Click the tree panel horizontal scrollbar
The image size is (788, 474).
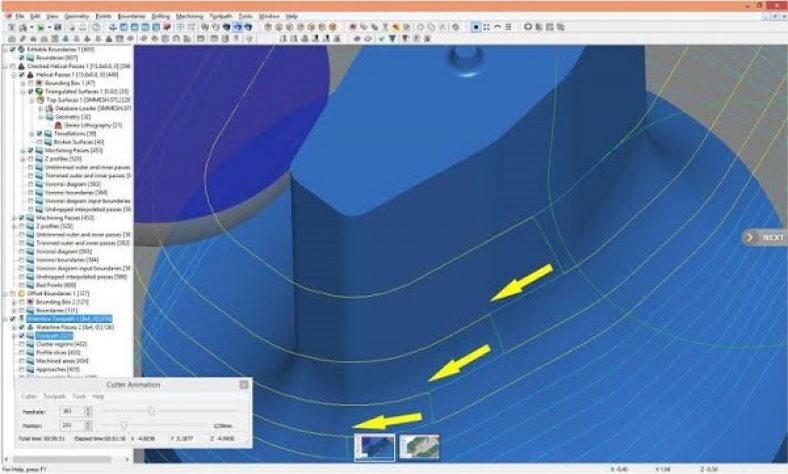62,459
